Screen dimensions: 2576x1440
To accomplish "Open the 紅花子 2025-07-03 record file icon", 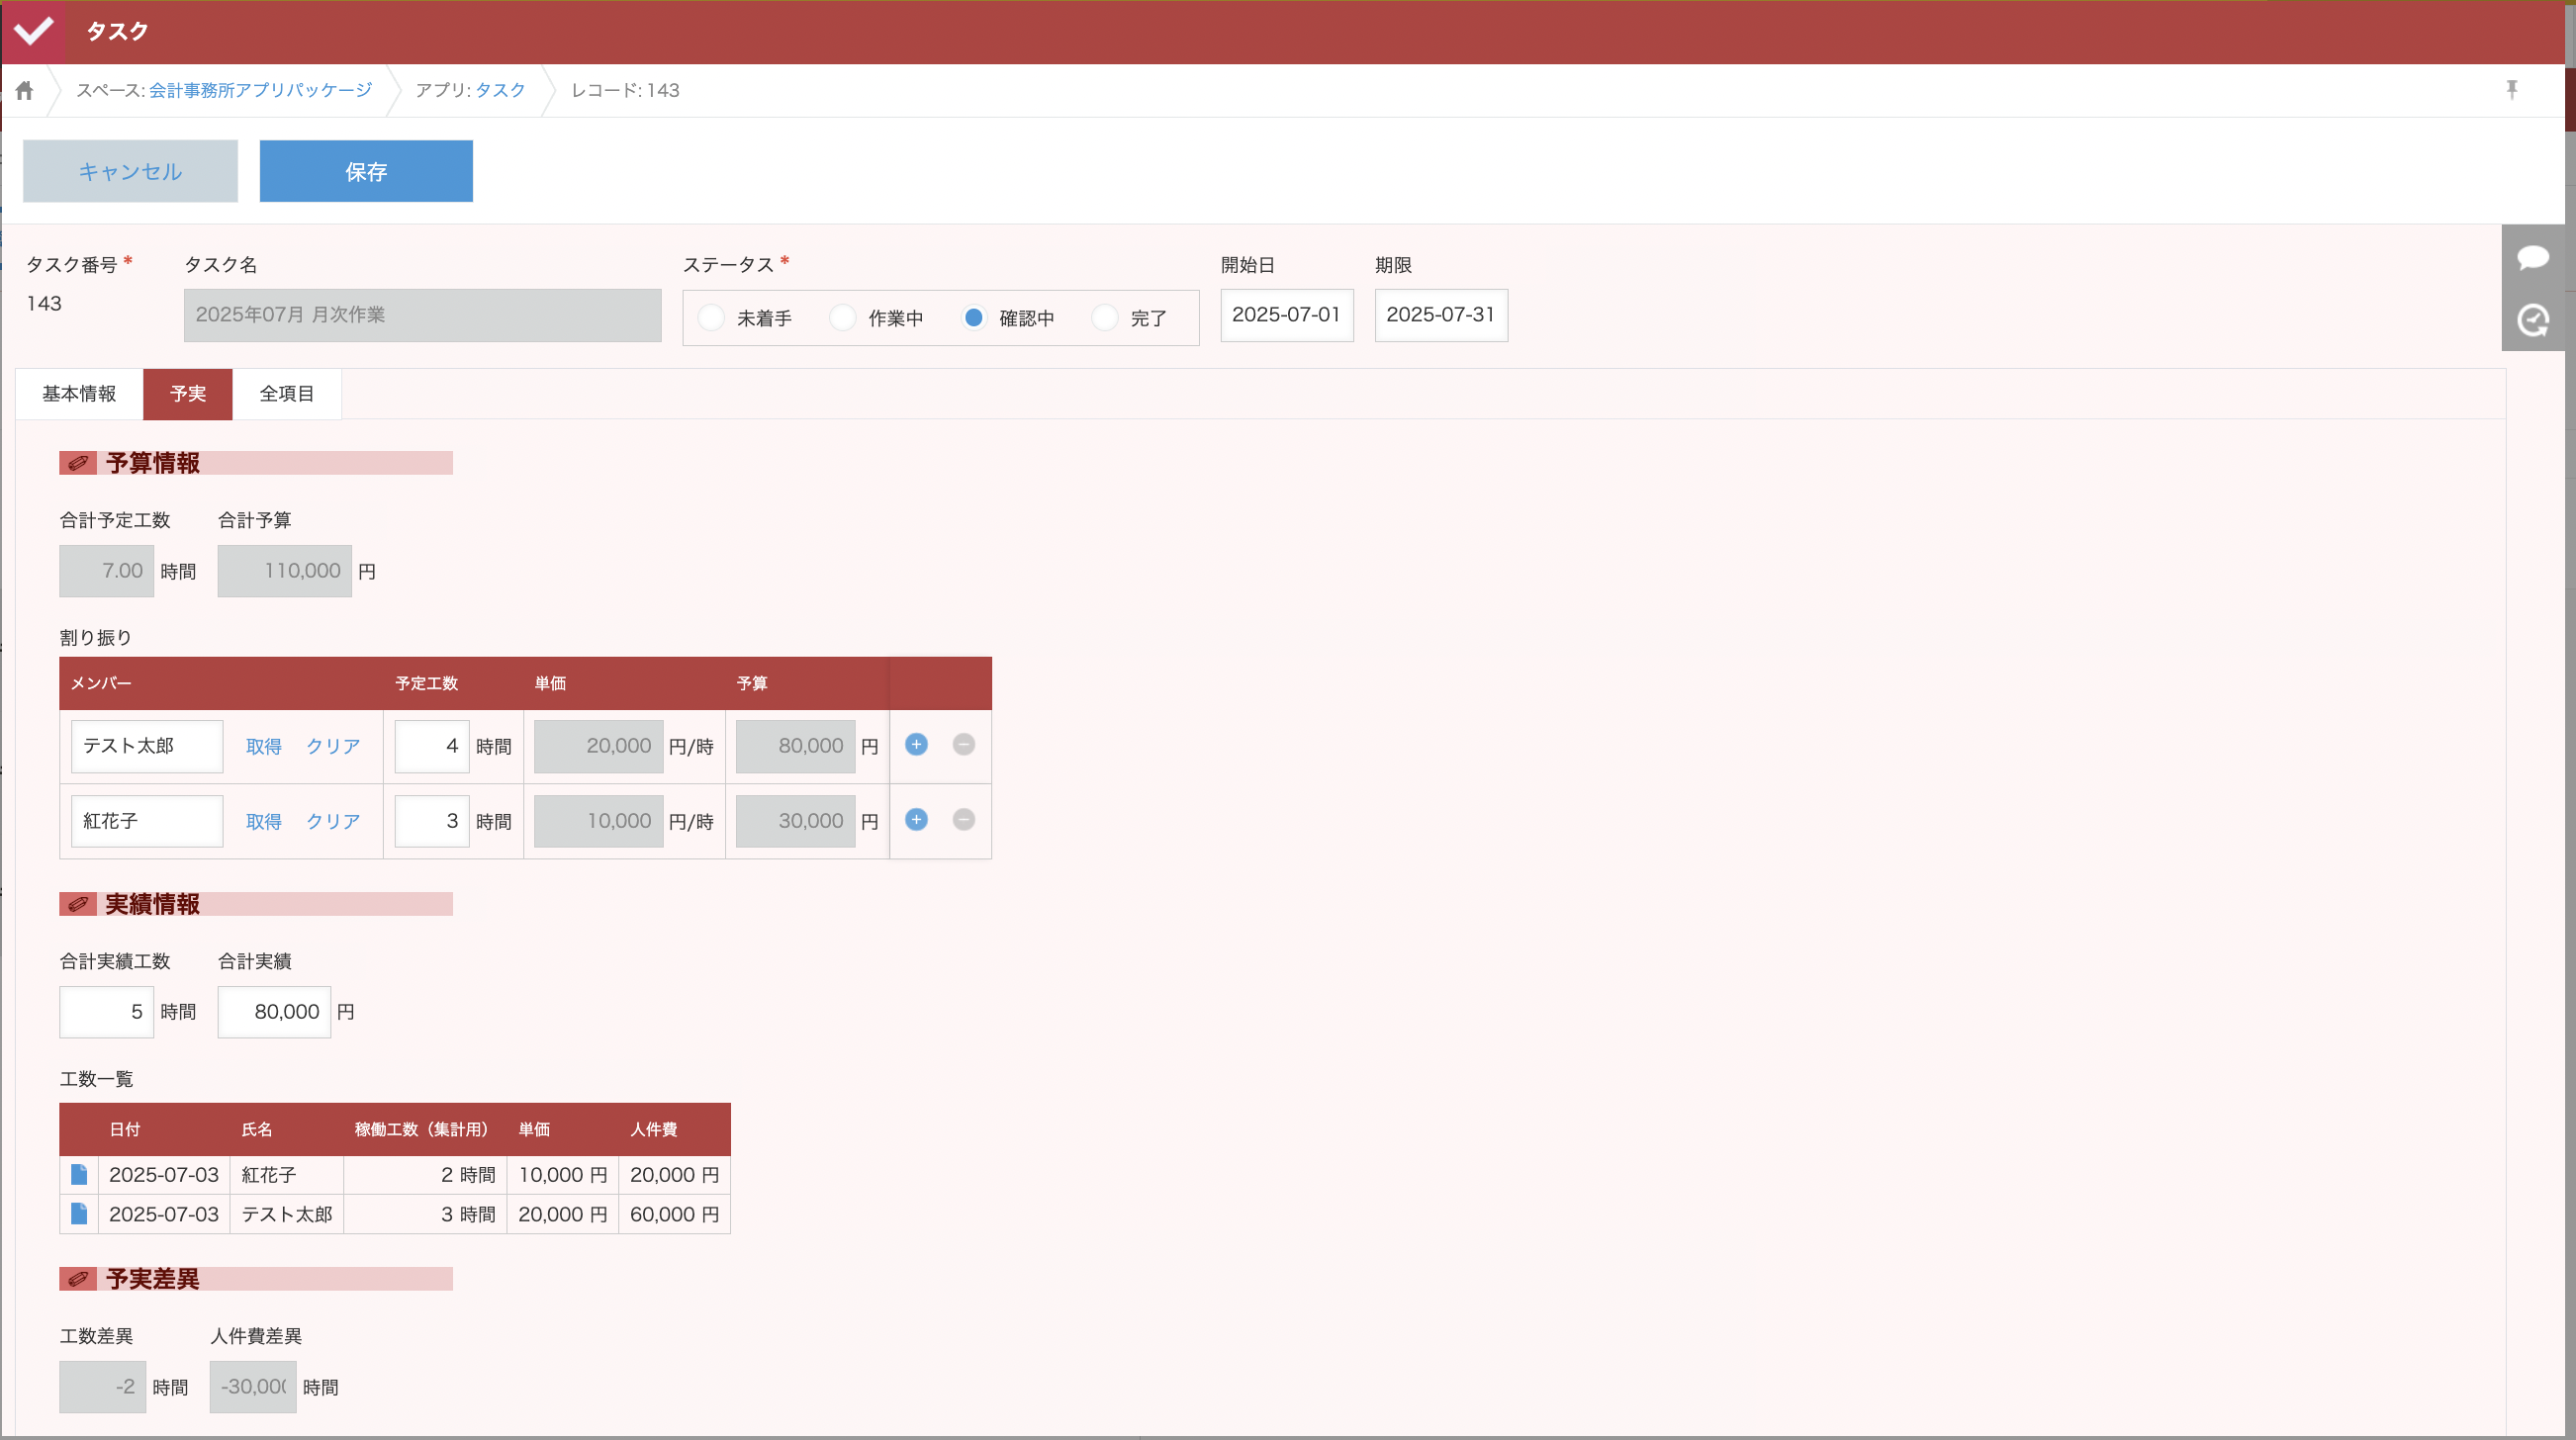I will click(79, 1173).
